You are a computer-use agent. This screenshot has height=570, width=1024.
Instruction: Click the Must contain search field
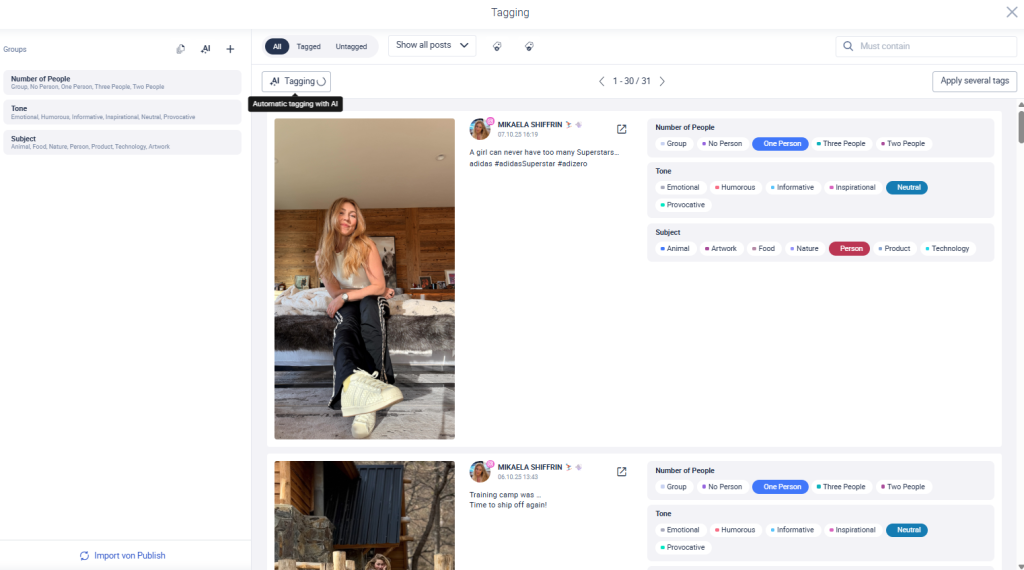pos(934,46)
